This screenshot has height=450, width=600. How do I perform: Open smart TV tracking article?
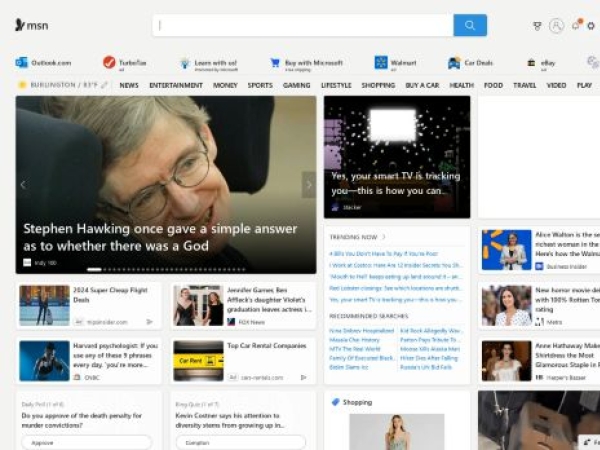coord(396,183)
